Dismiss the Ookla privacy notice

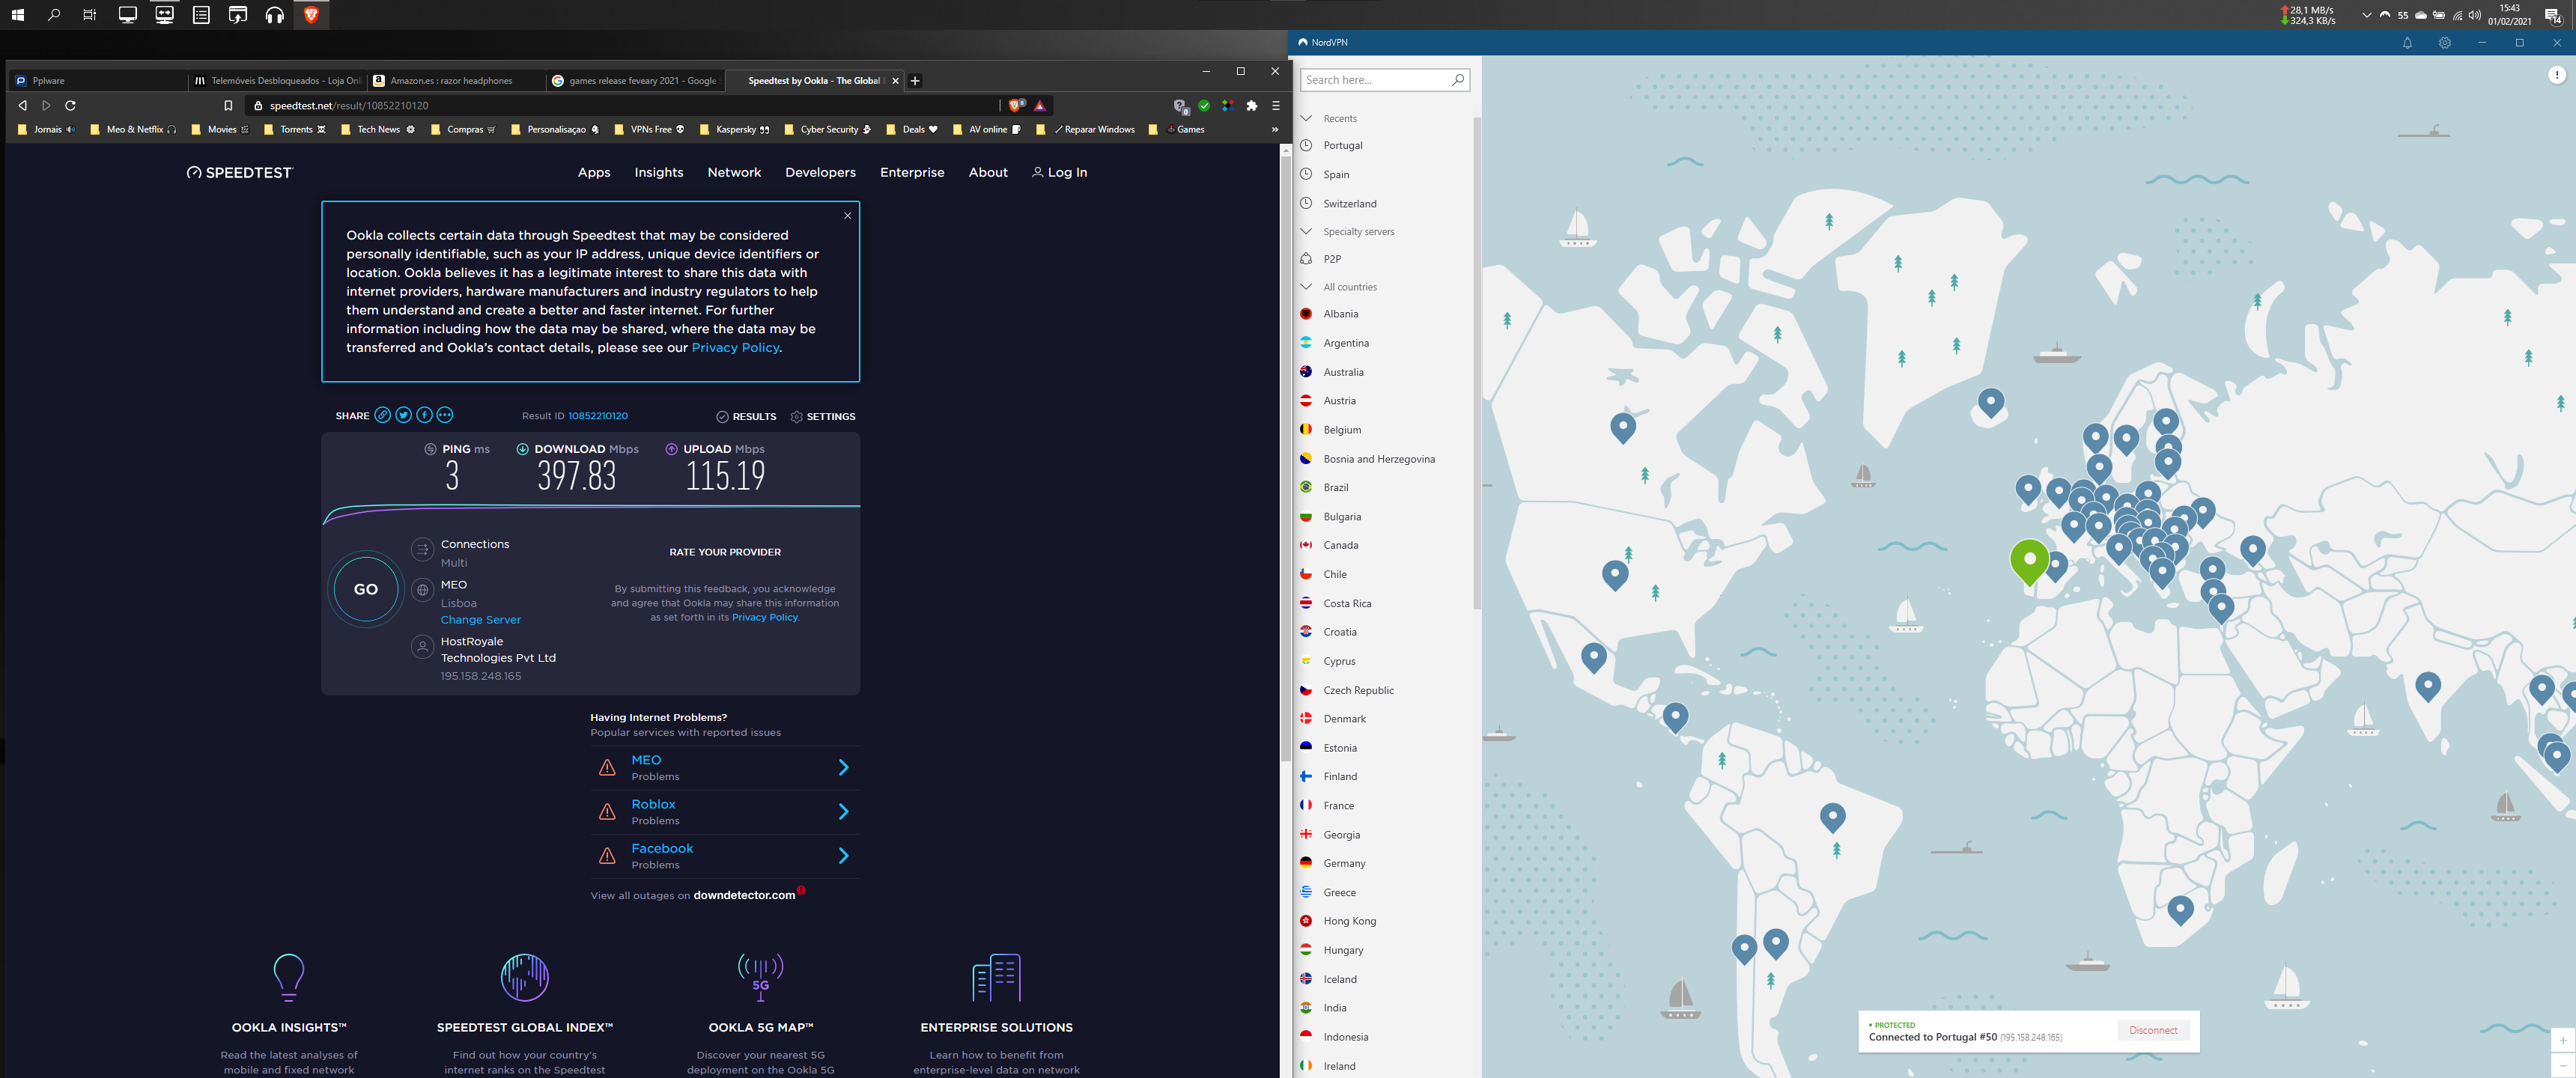847,216
